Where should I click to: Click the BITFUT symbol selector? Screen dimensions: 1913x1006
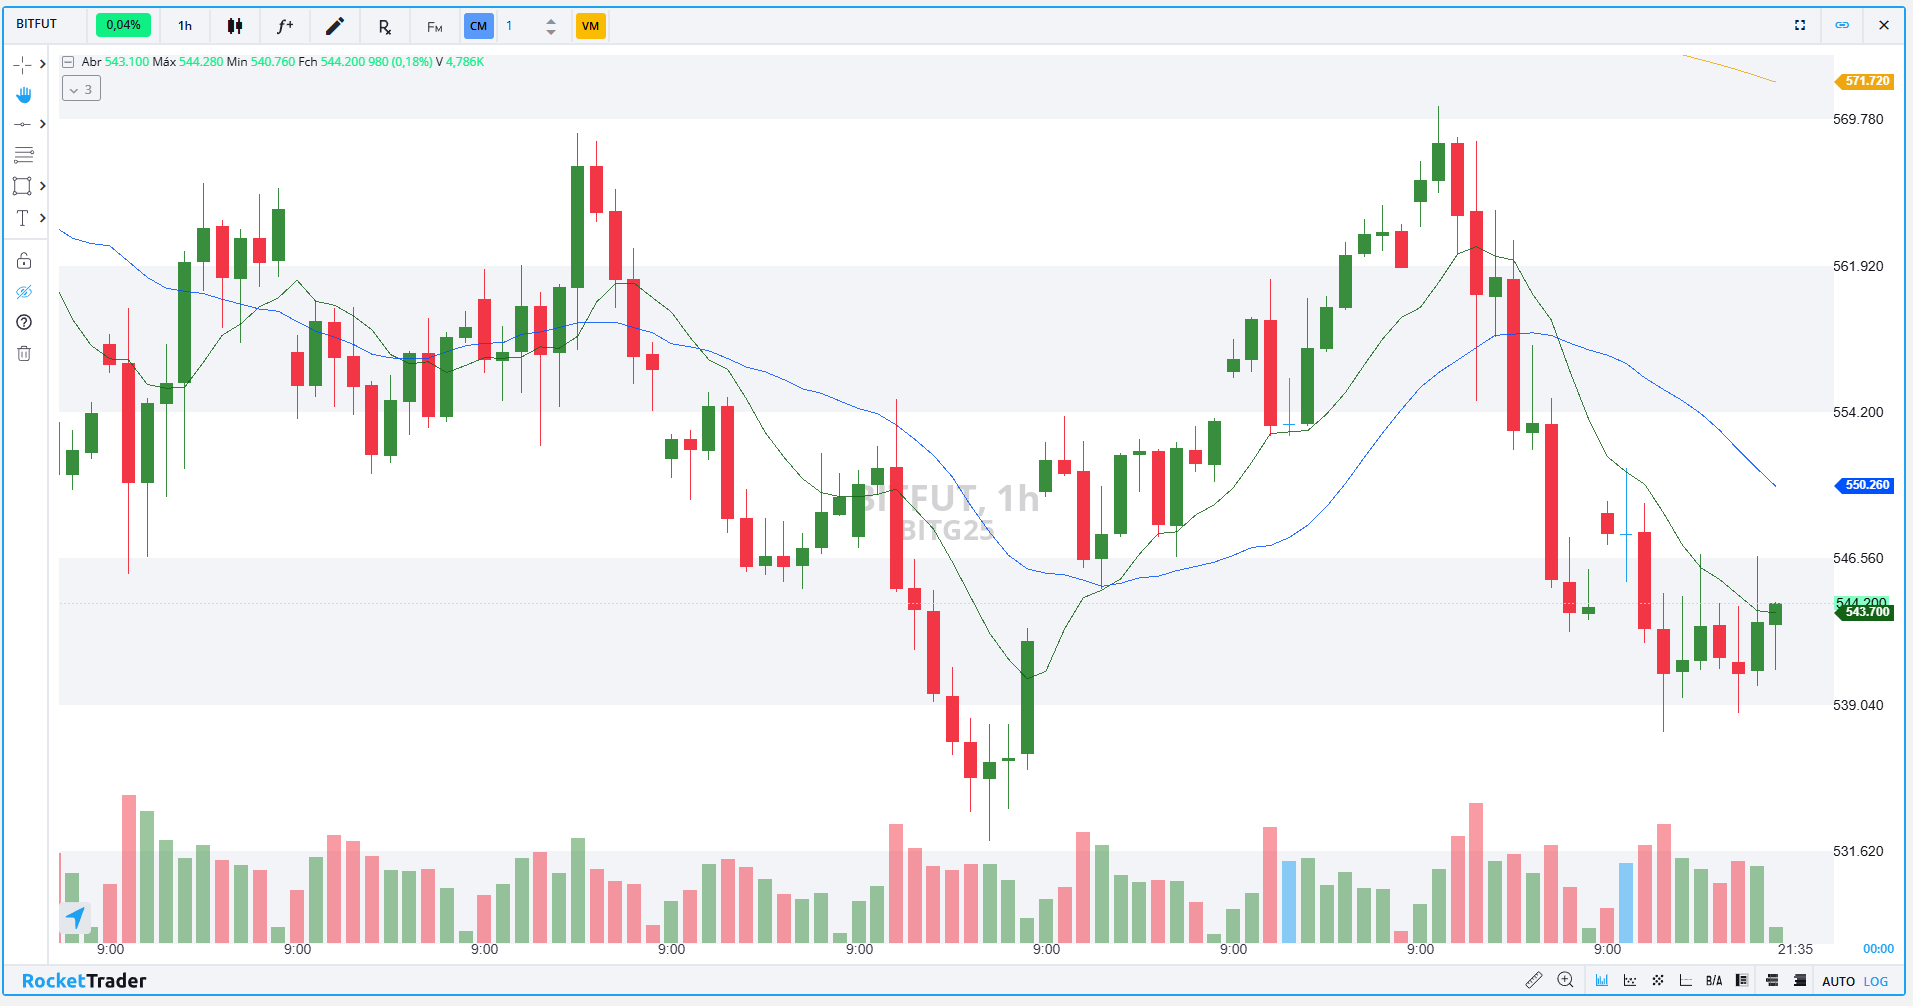pos(37,24)
